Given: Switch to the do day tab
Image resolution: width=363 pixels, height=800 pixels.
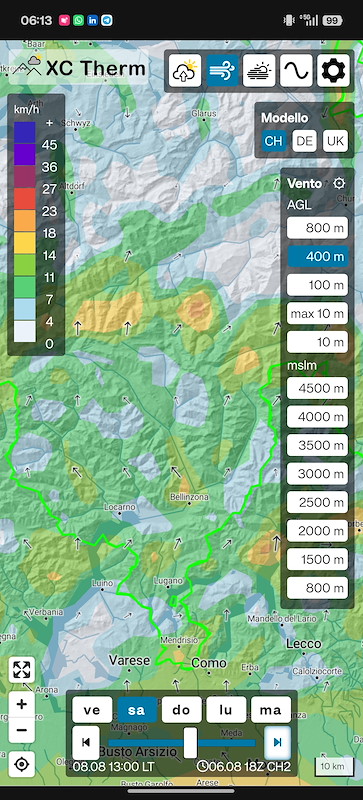Looking at the screenshot, I should click(x=181, y=710).
